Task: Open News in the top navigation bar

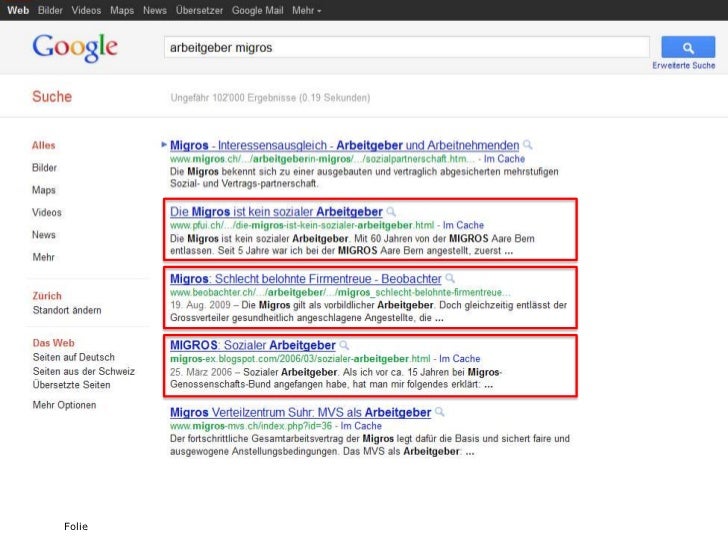Action: click(x=155, y=10)
